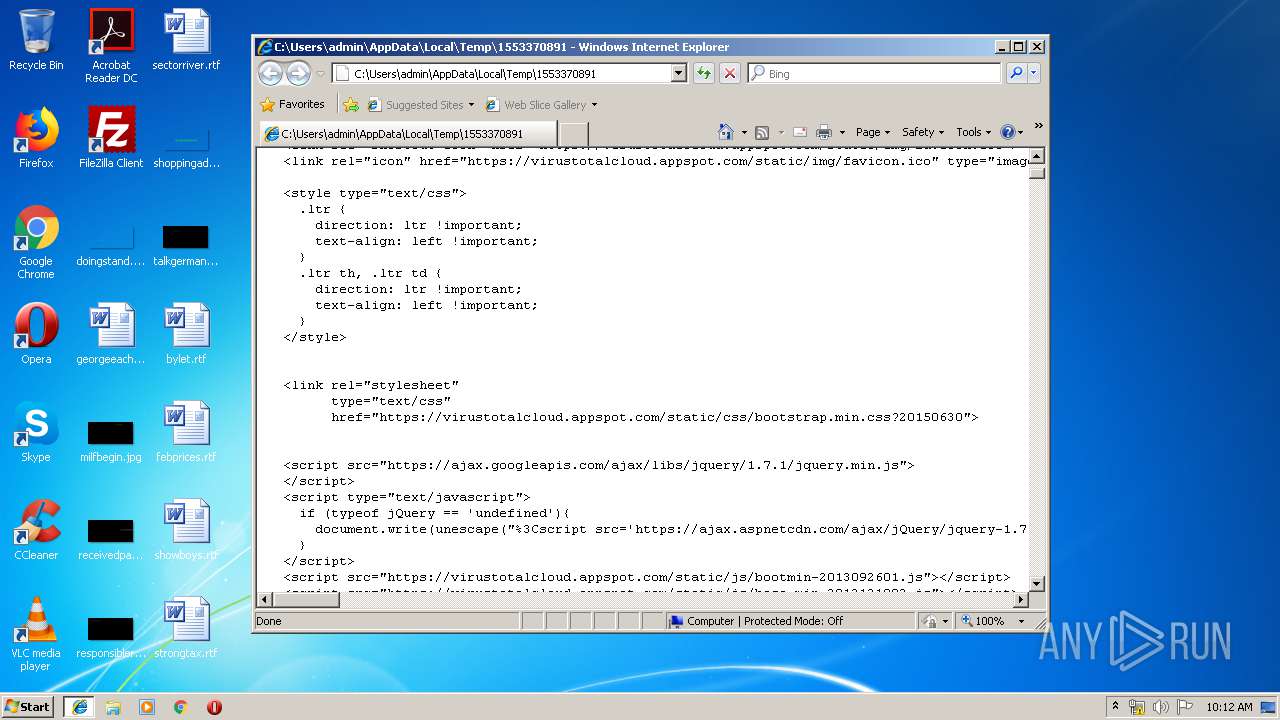This screenshot has width=1280, height=720.
Task: Select the Skype desktop shortcut
Action: pyautogui.click(x=36, y=432)
